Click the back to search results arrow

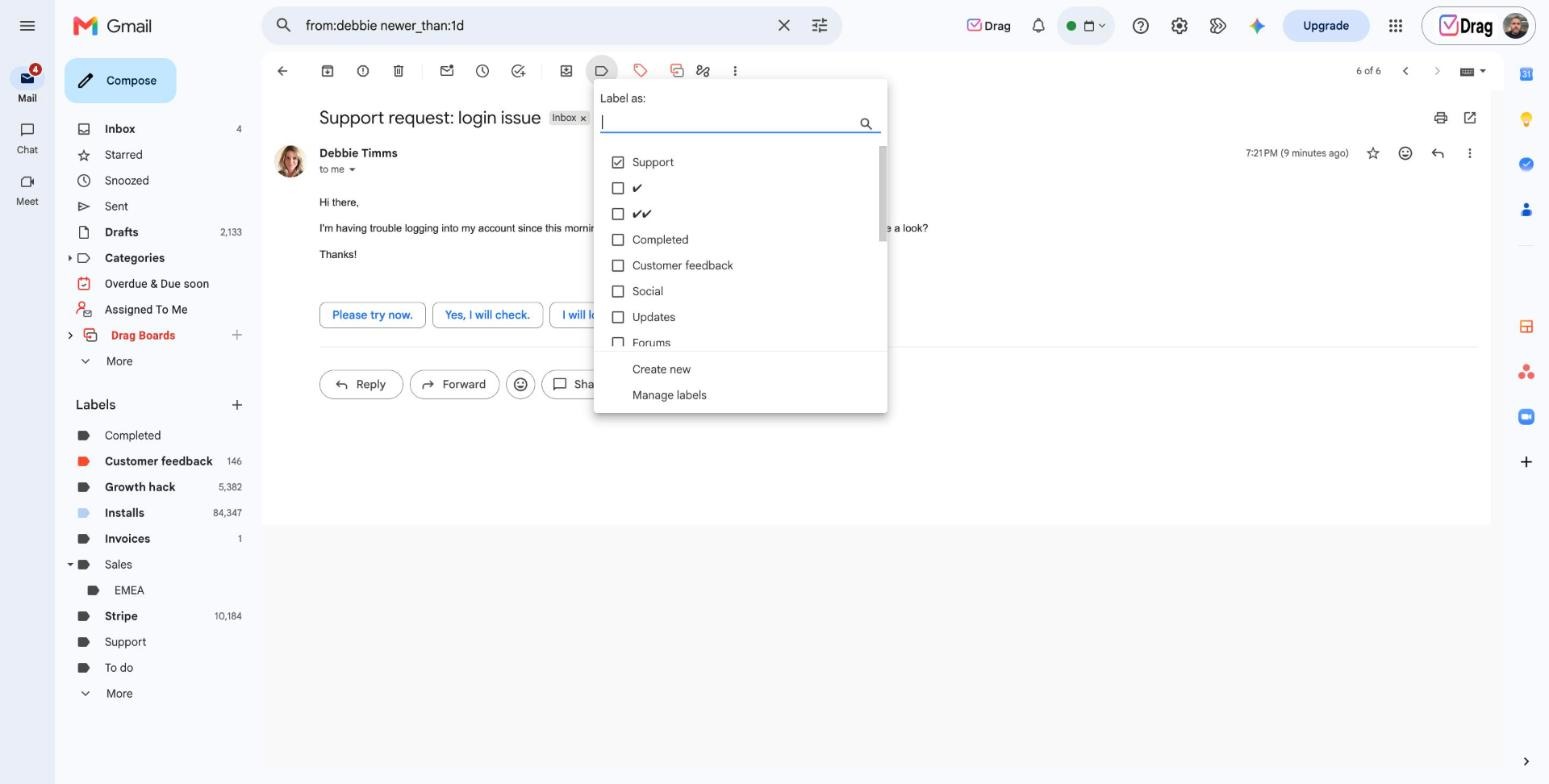click(283, 71)
